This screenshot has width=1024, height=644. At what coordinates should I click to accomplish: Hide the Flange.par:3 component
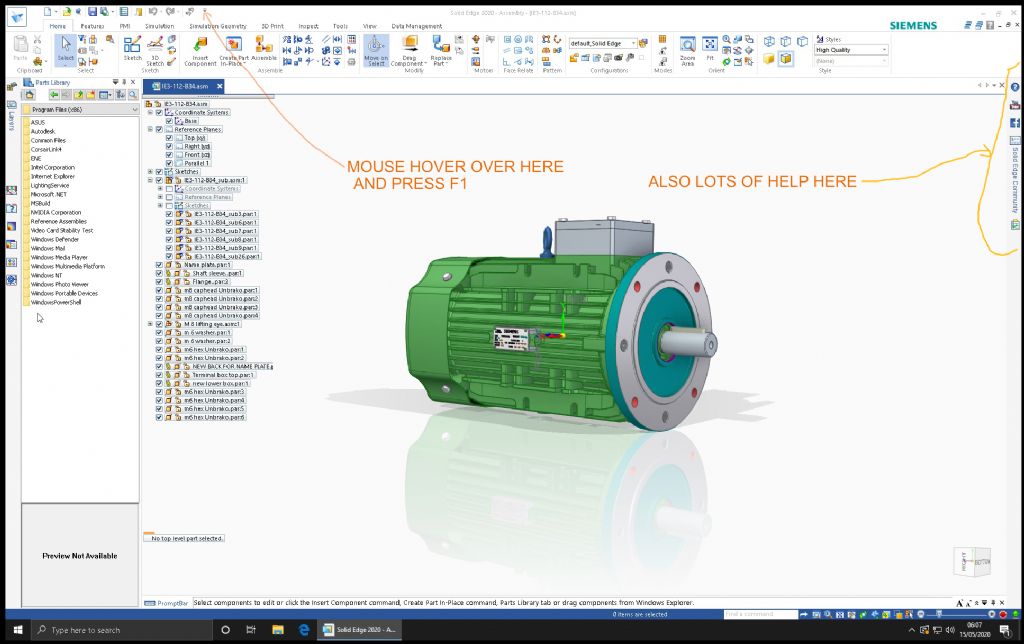(159, 282)
